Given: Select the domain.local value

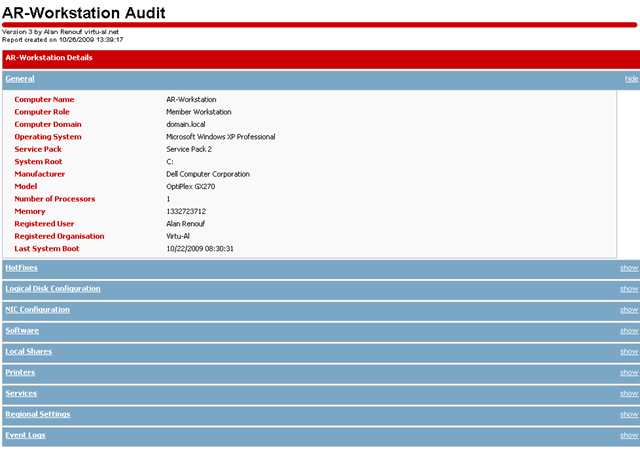Looking at the screenshot, I should click(186, 125).
